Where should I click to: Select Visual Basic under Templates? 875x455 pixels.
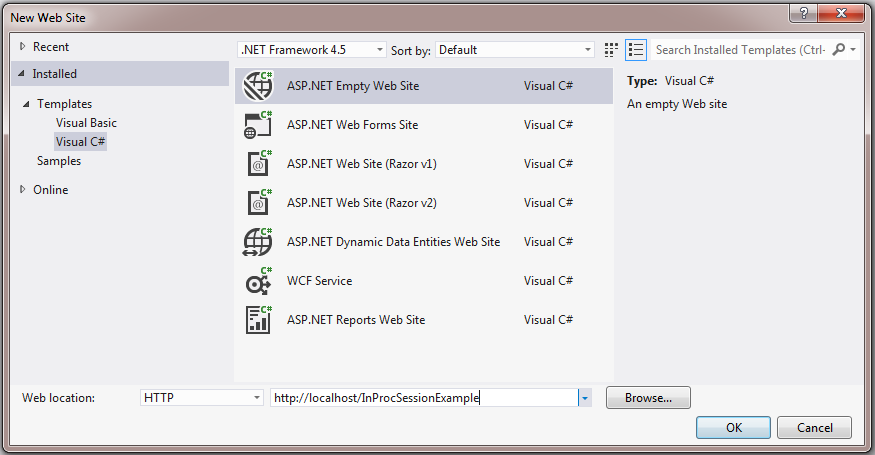(86, 123)
